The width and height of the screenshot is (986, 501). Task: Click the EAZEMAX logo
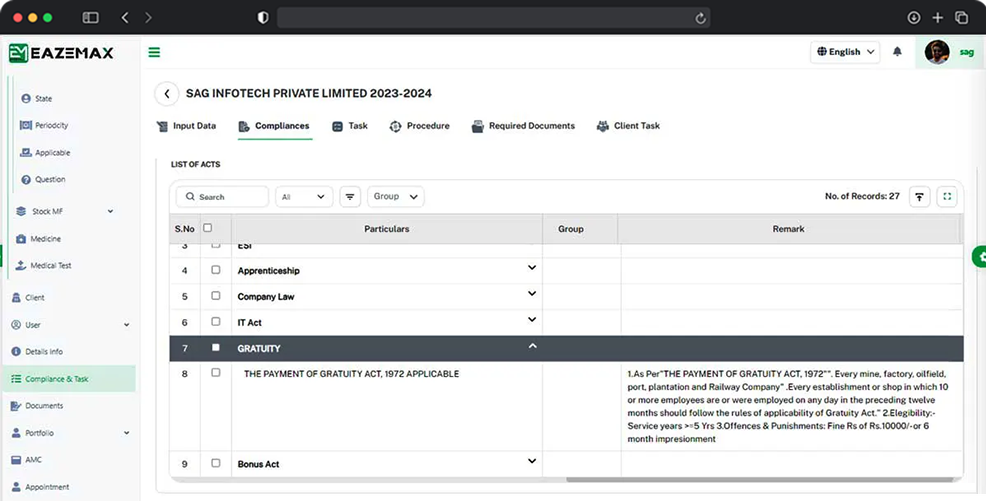(x=61, y=53)
